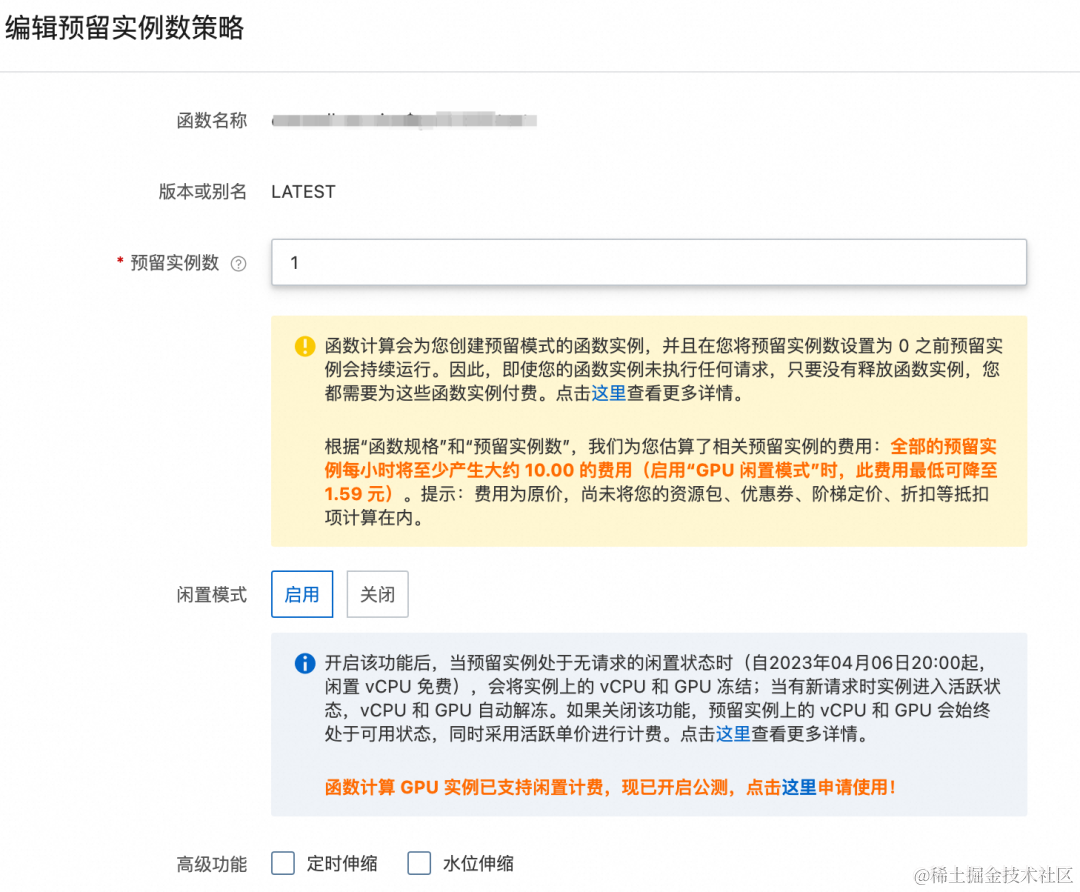Open the 这些 billing details link
Image resolution: width=1080 pixels, height=892 pixels.
coord(608,394)
